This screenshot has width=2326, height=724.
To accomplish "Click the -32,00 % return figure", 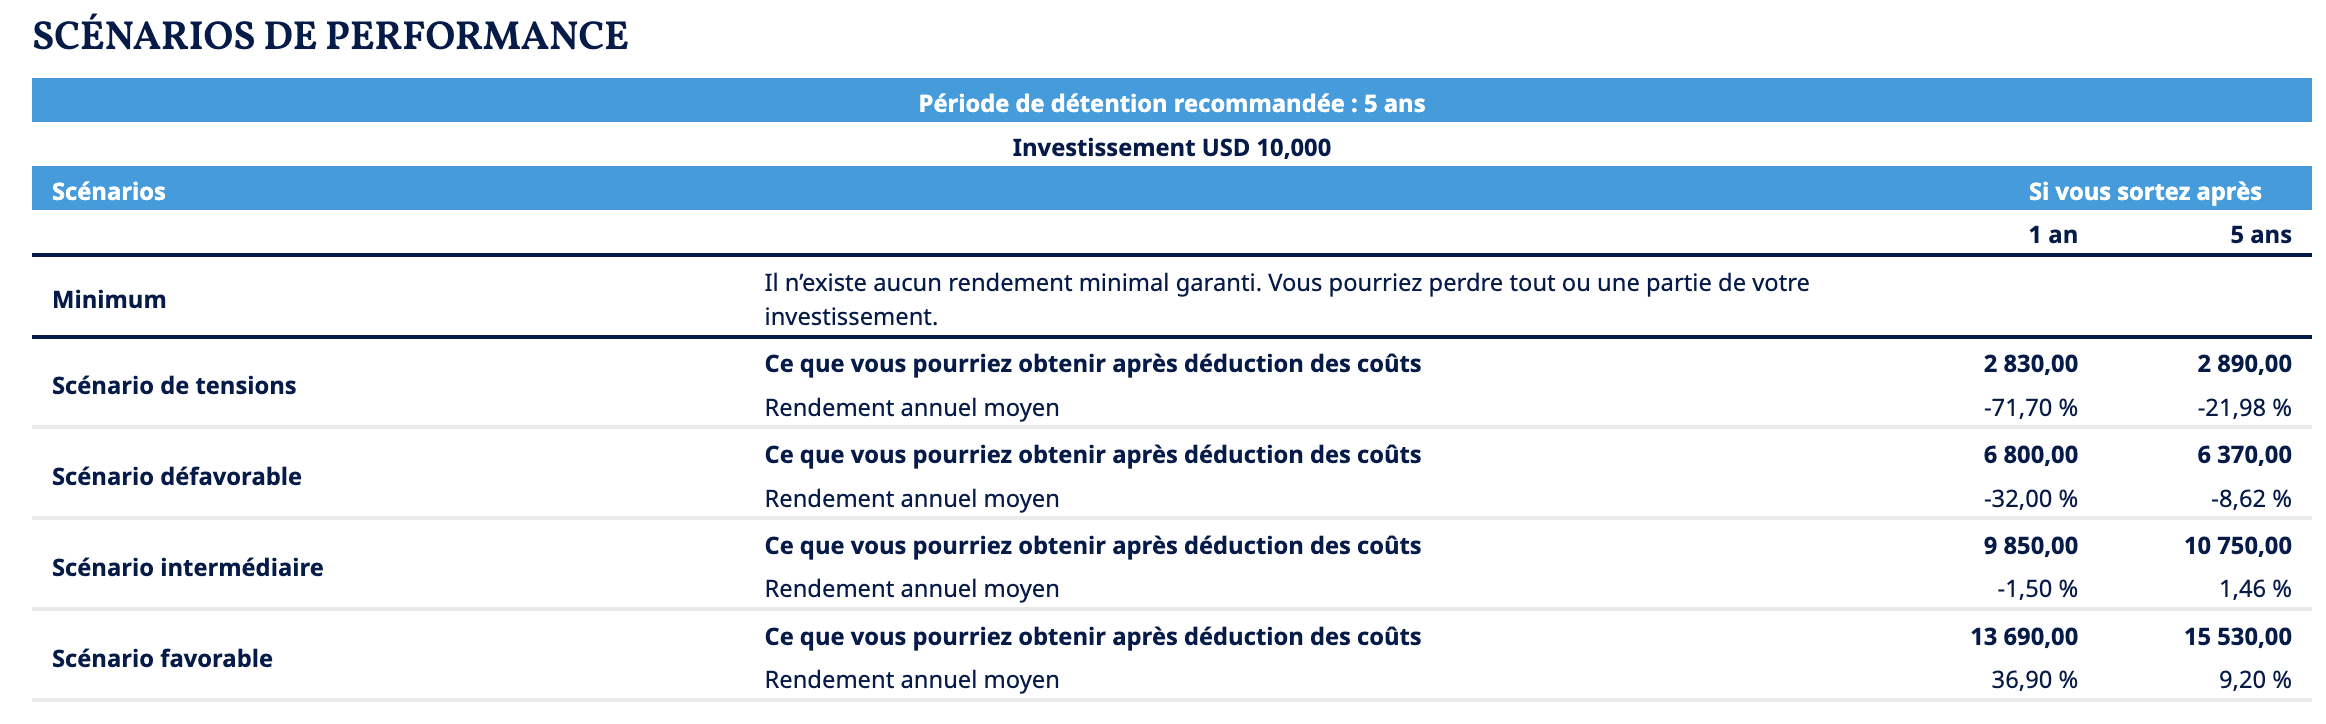I will coord(2030,498).
